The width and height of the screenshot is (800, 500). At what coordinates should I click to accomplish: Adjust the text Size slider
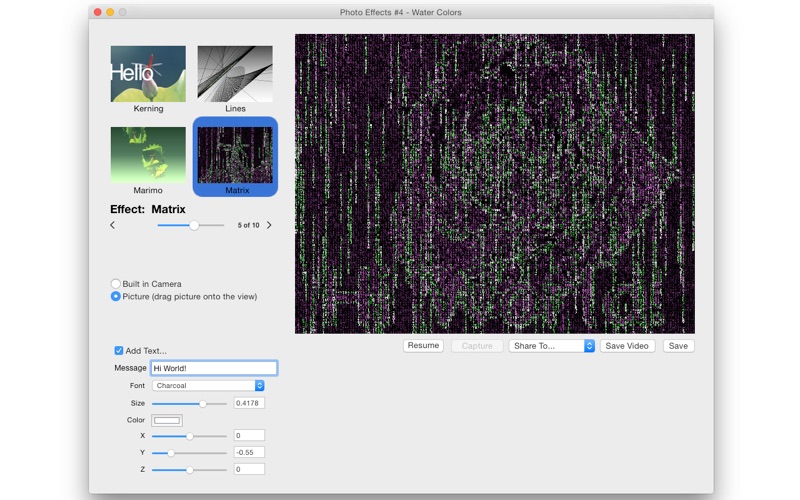tap(203, 403)
